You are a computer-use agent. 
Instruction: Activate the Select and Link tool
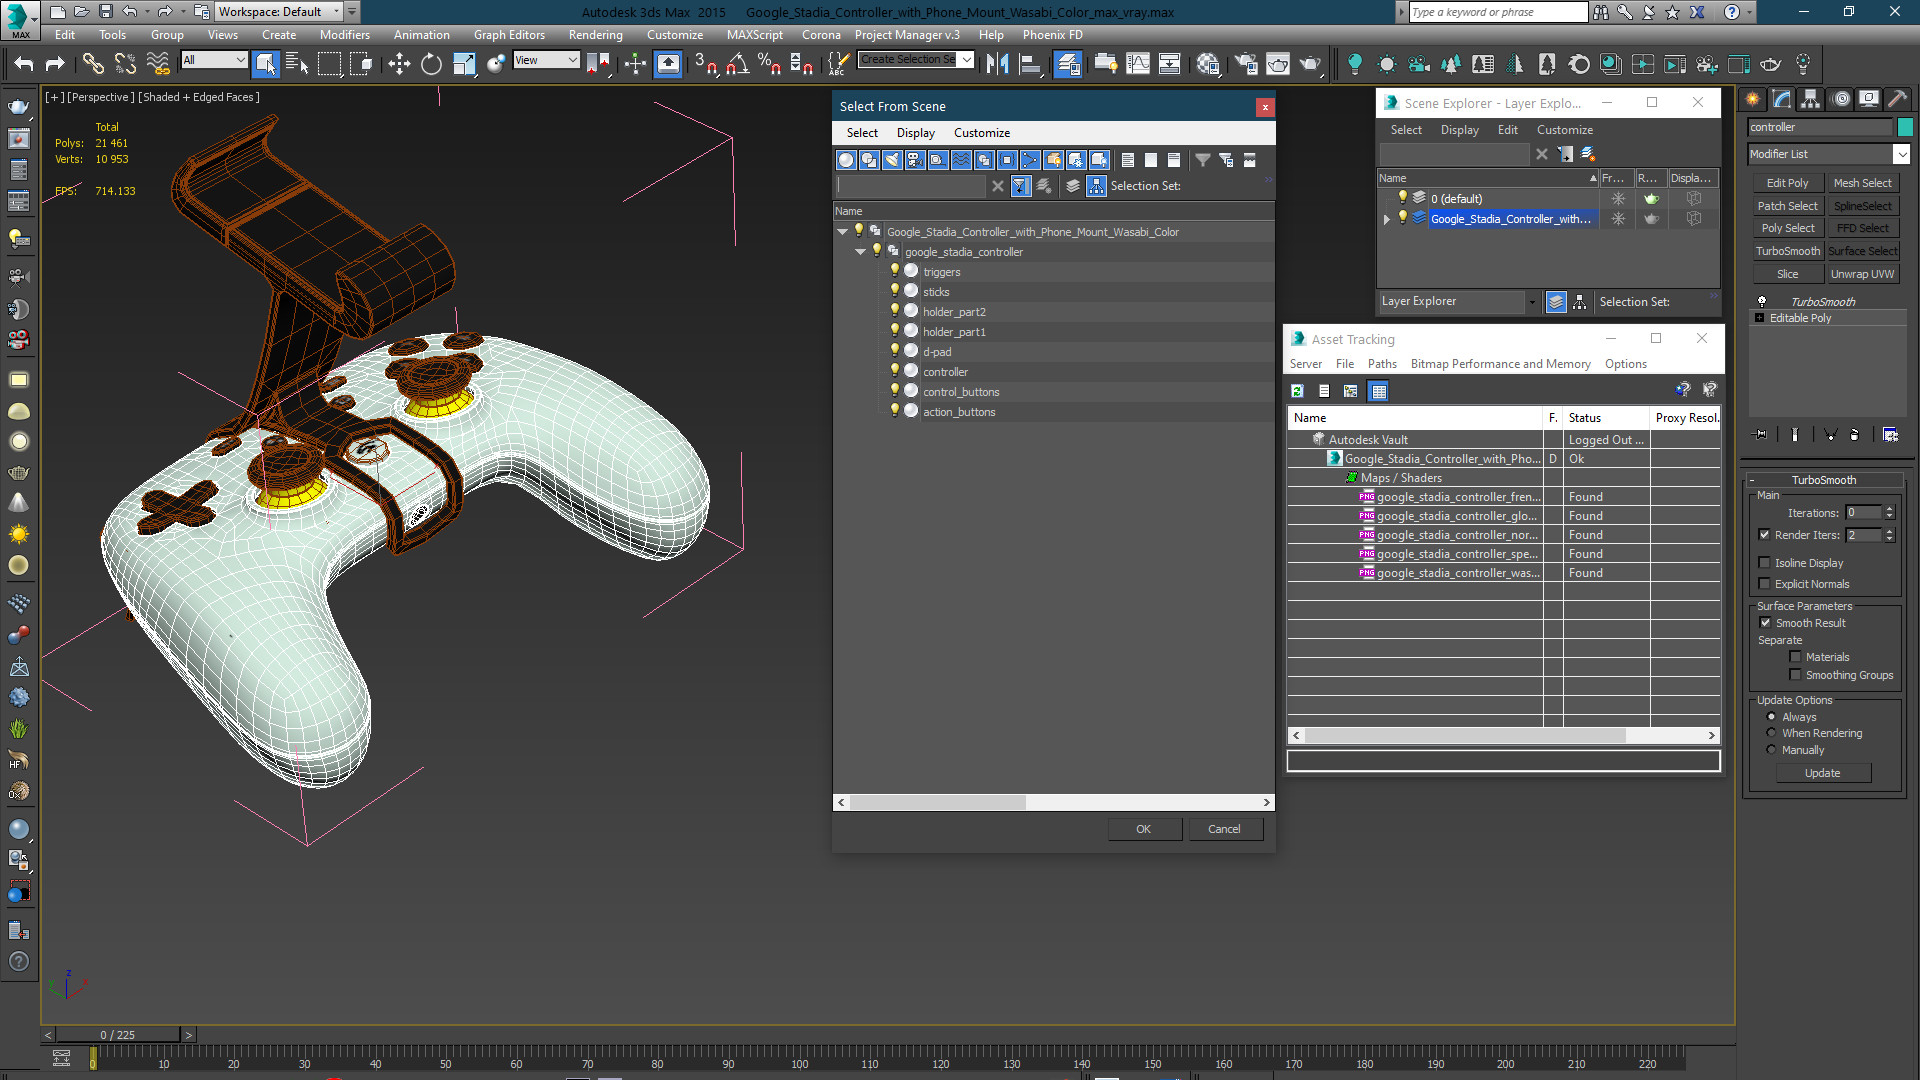pyautogui.click(x=93, y=64)
